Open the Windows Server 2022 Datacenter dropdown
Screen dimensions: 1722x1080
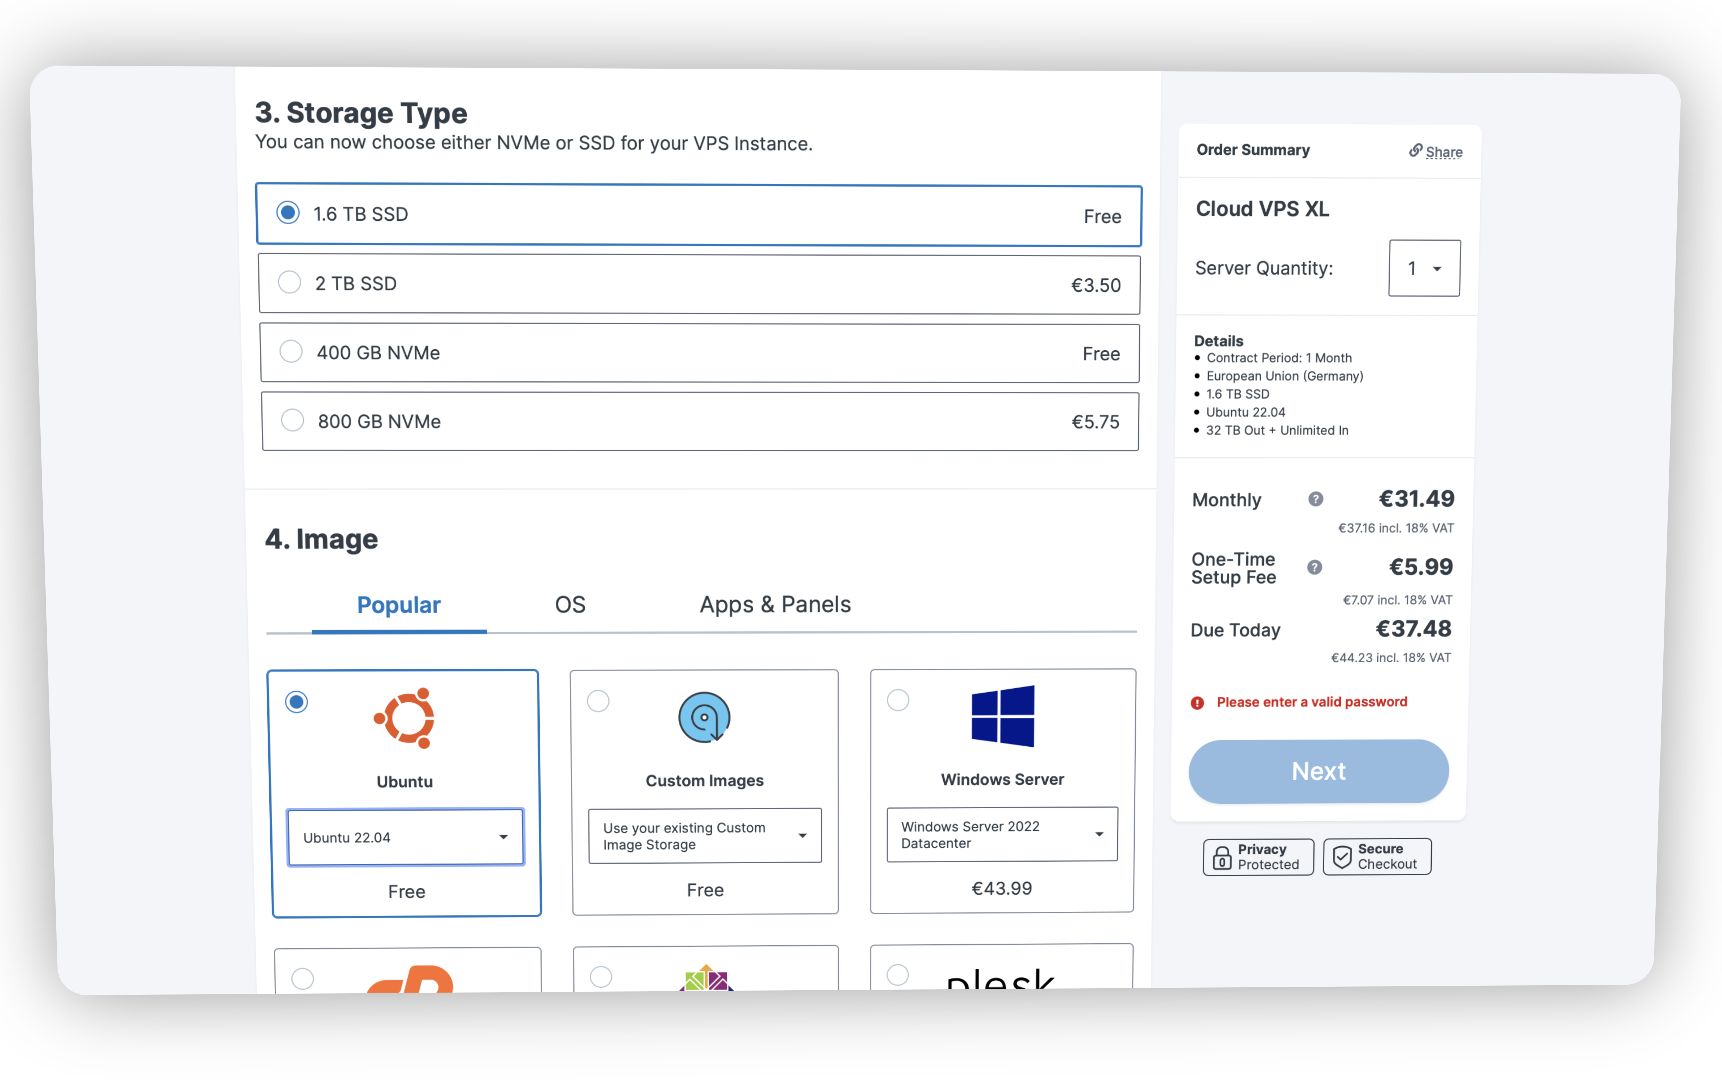[x=1002, y=834]
